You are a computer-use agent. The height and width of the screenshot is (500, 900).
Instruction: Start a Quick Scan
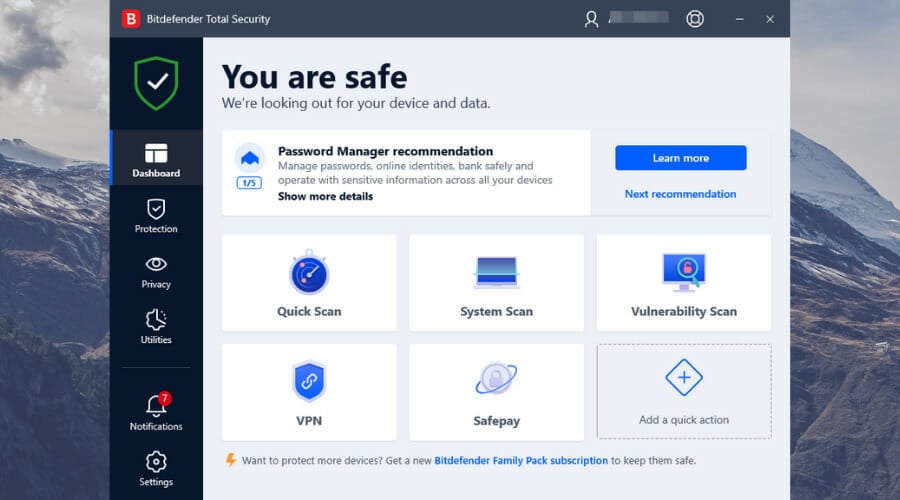click(x=309, y=282)
